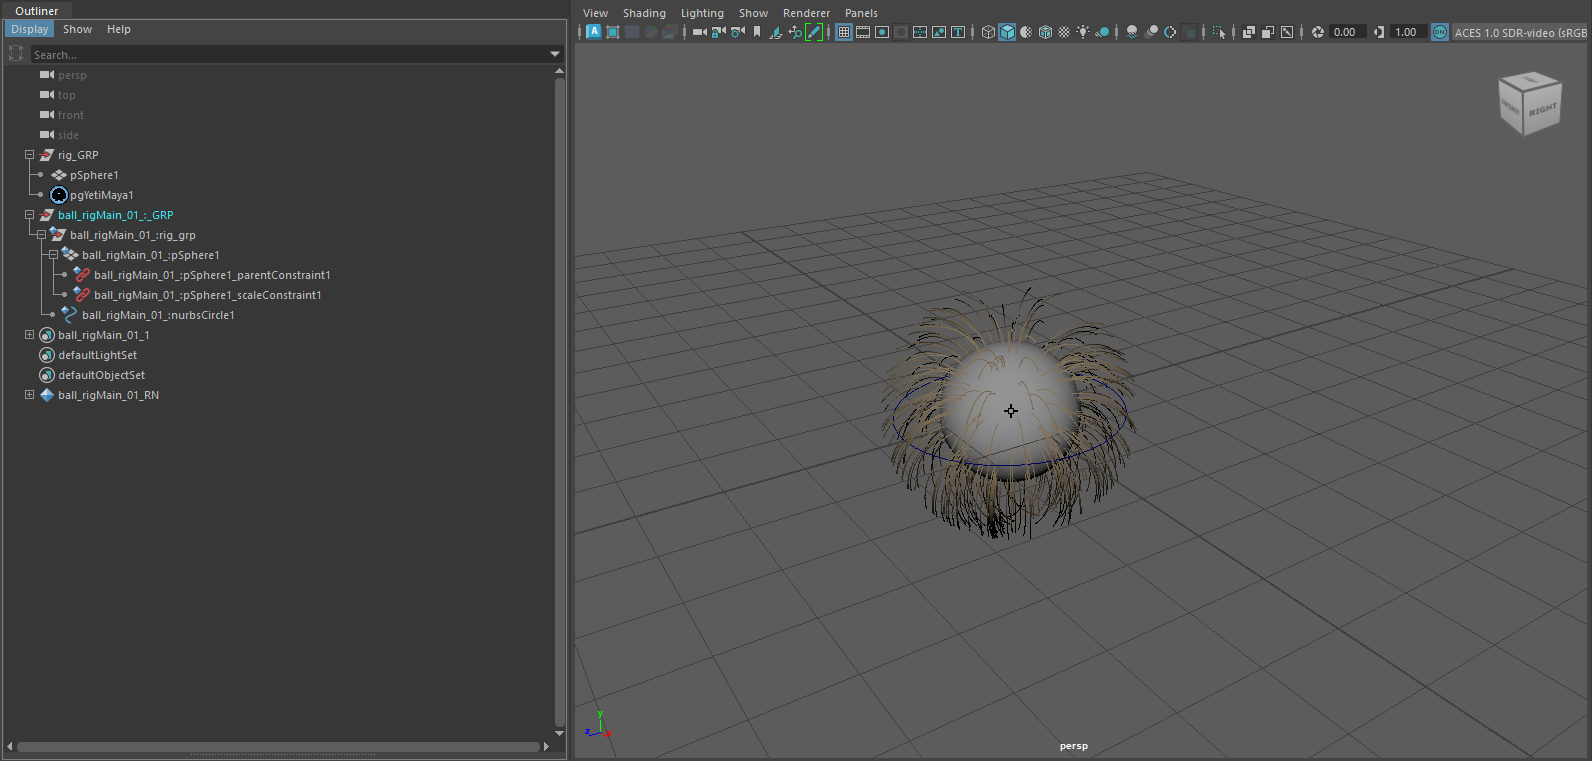Screen dimensions: 1592x761
Task: Click the Select Camera icon in viewport toolbar
Action: tap(700, 32)
